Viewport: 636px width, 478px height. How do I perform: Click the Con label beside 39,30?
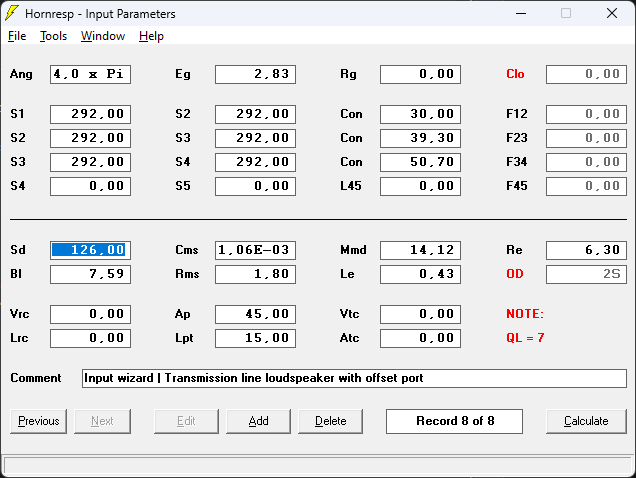tap(351, 138)
